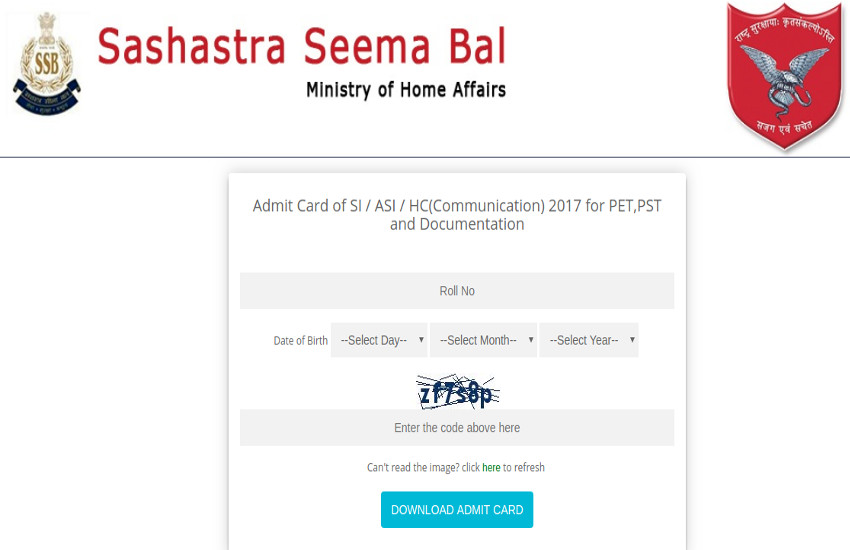The image size is (850, 550).
Task: Expand the Select Year dropdown
Action: pos(587,340)
